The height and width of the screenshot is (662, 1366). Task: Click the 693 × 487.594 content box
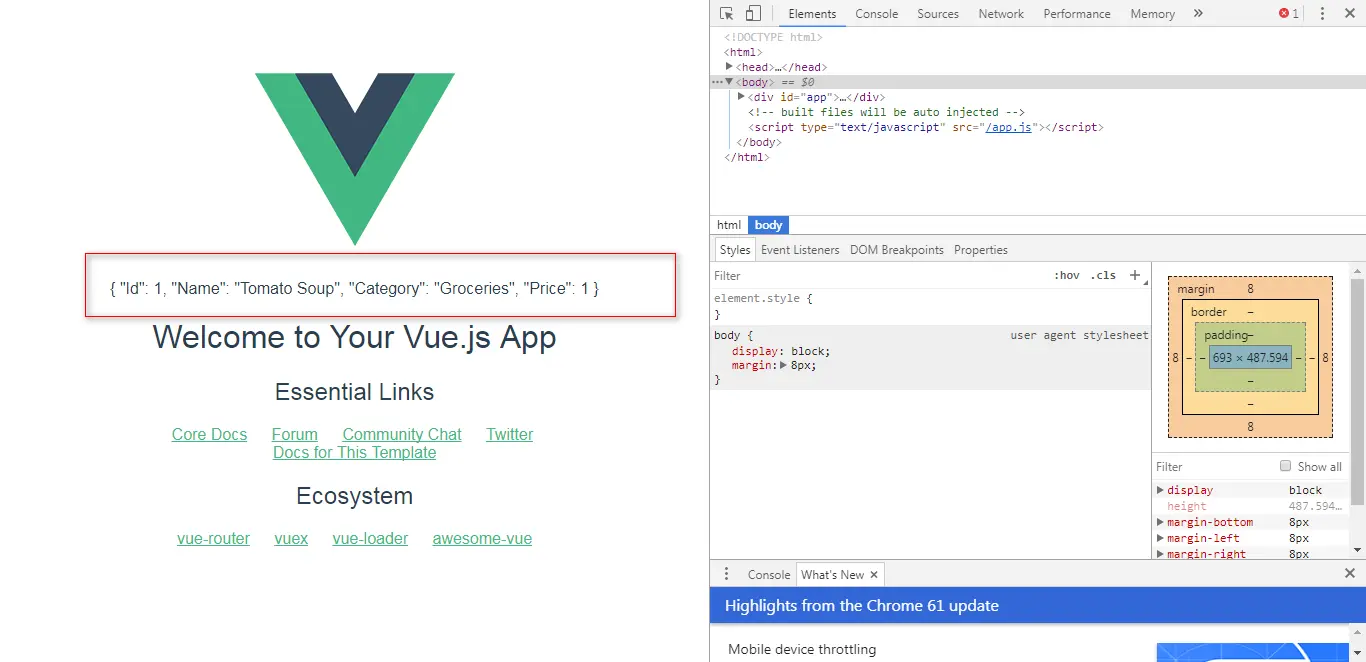1250,357
